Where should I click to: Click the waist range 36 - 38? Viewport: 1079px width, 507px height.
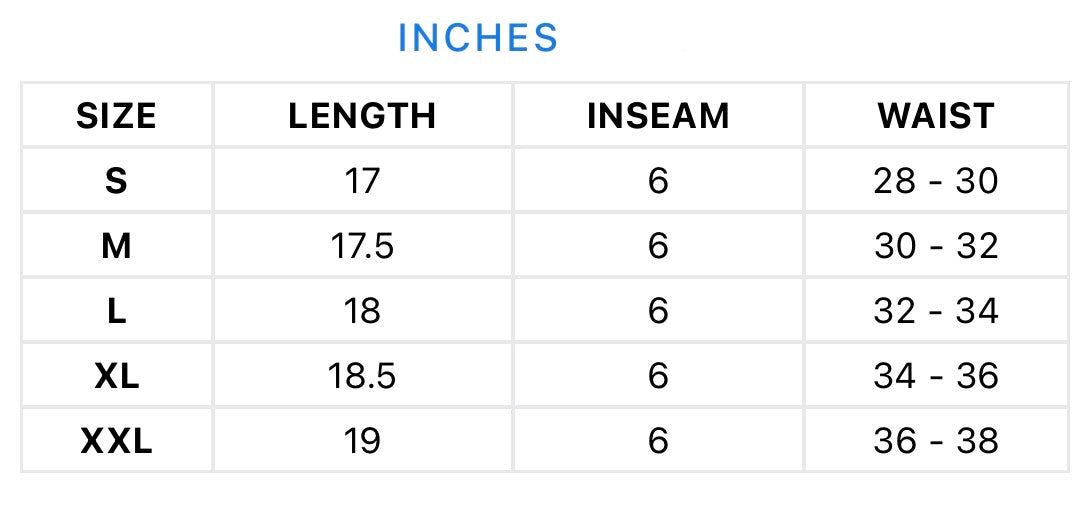(936, 441)
